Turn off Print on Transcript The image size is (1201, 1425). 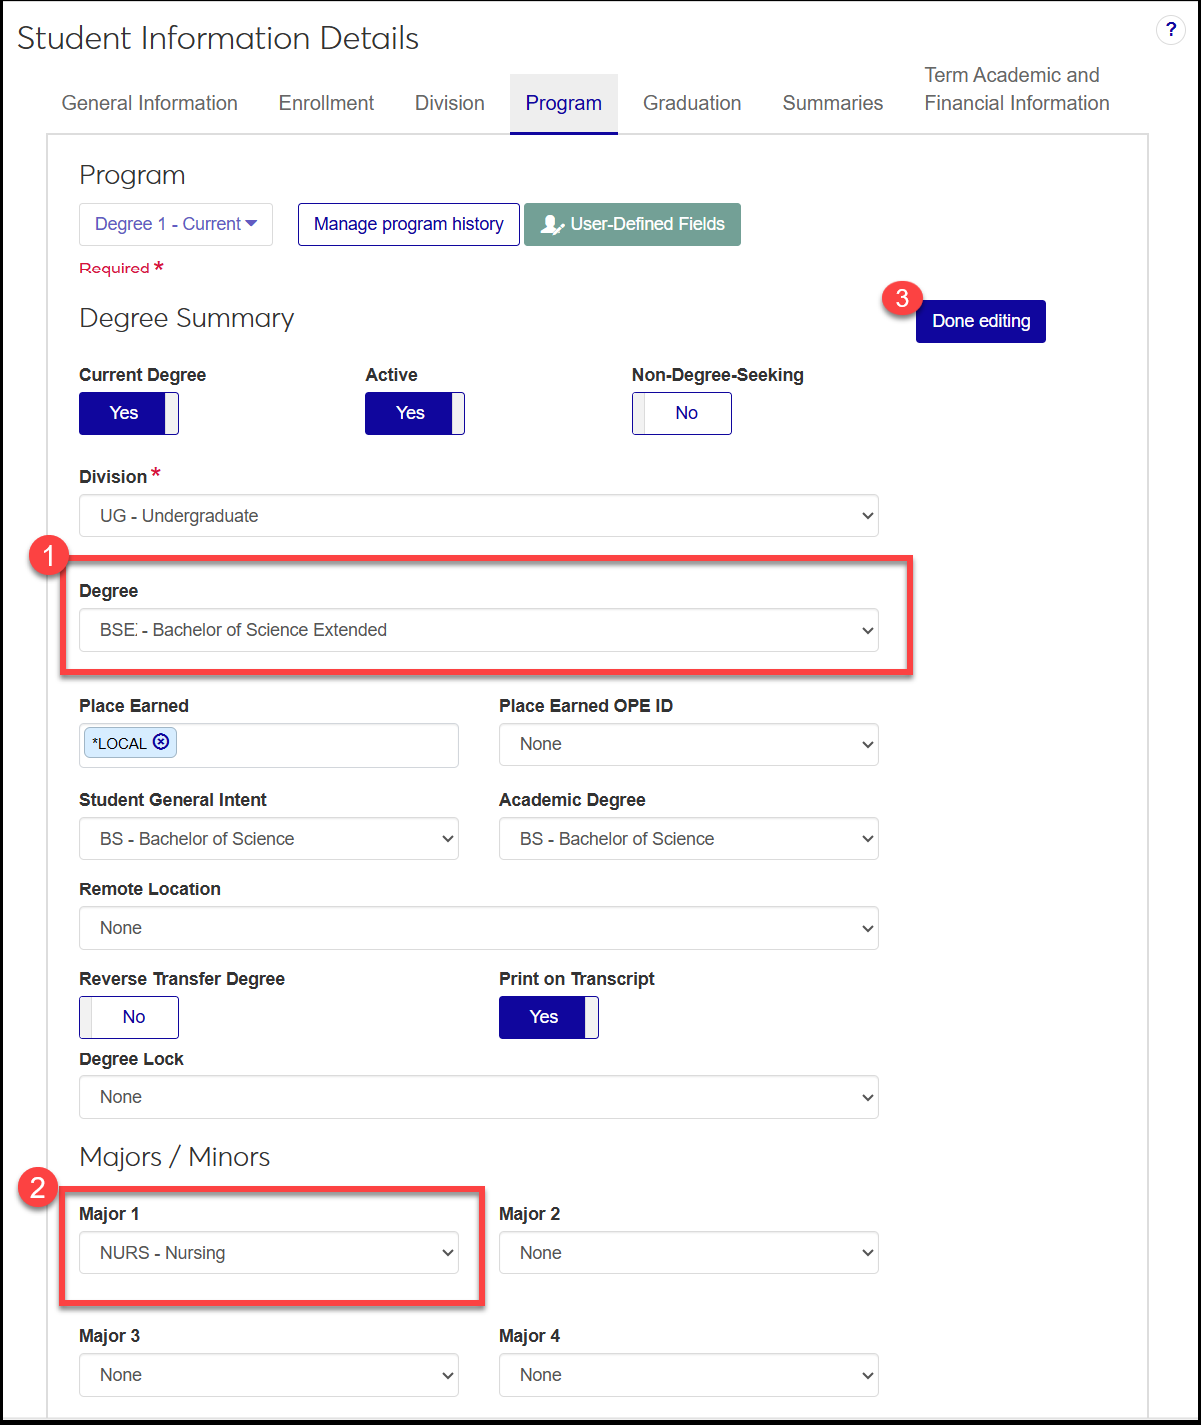[x=547, y=1017]
